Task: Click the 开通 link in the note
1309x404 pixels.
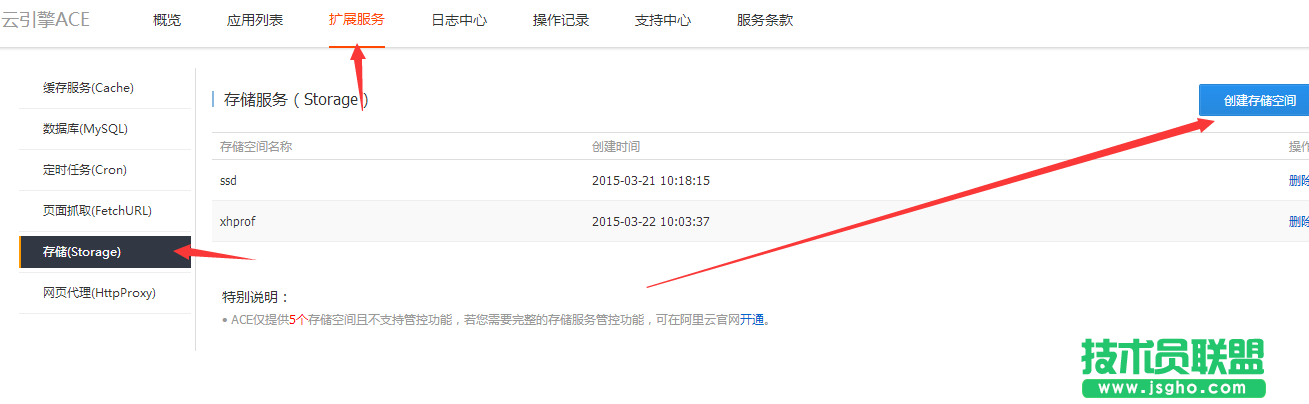Action: coord(752,320)
